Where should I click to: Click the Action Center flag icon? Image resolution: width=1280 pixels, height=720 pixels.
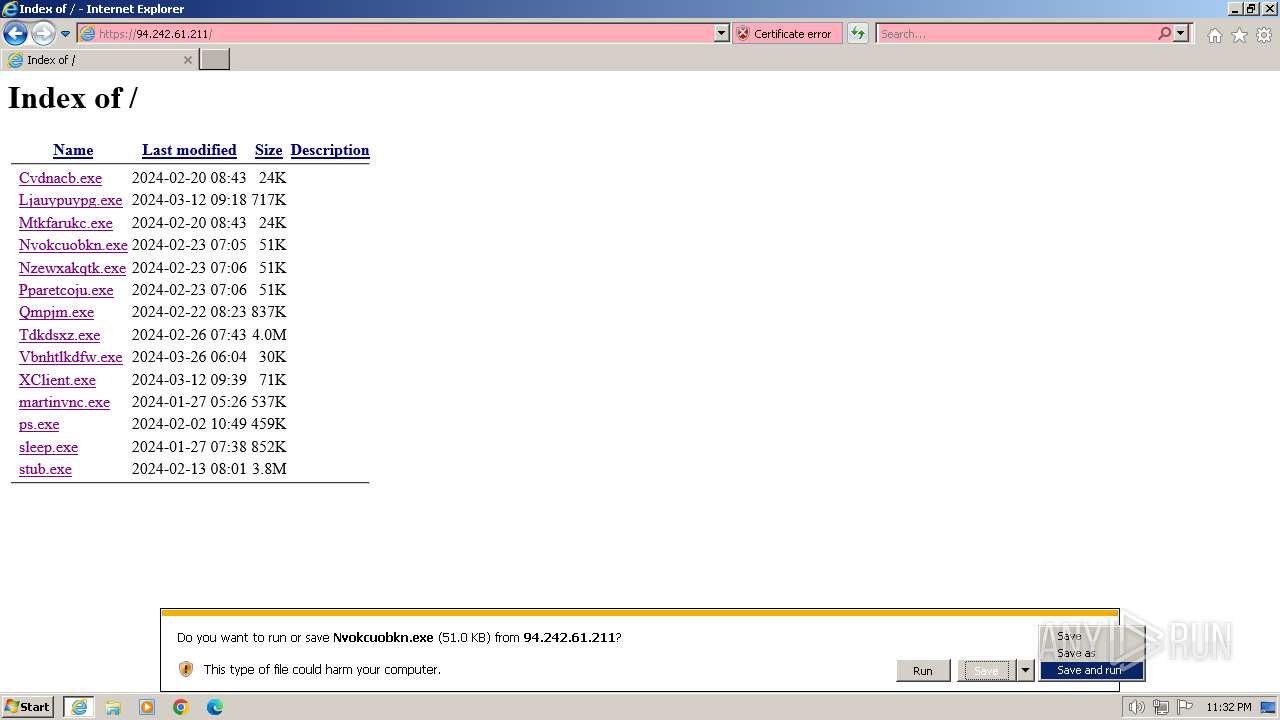coord(1184,707)
